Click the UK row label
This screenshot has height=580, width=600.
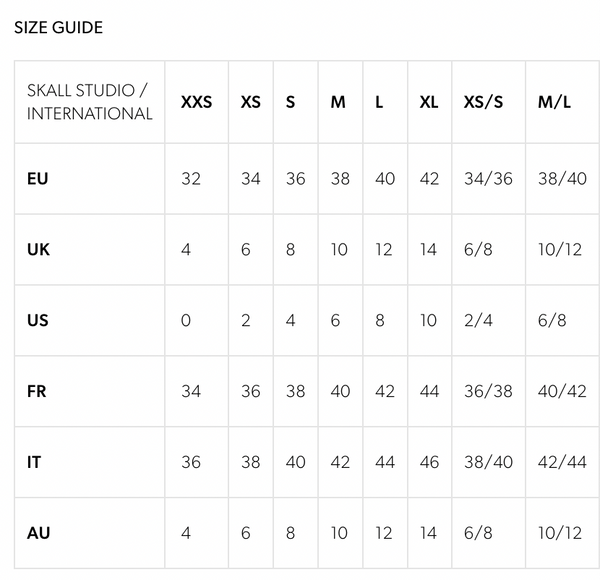tap(38, 249)
